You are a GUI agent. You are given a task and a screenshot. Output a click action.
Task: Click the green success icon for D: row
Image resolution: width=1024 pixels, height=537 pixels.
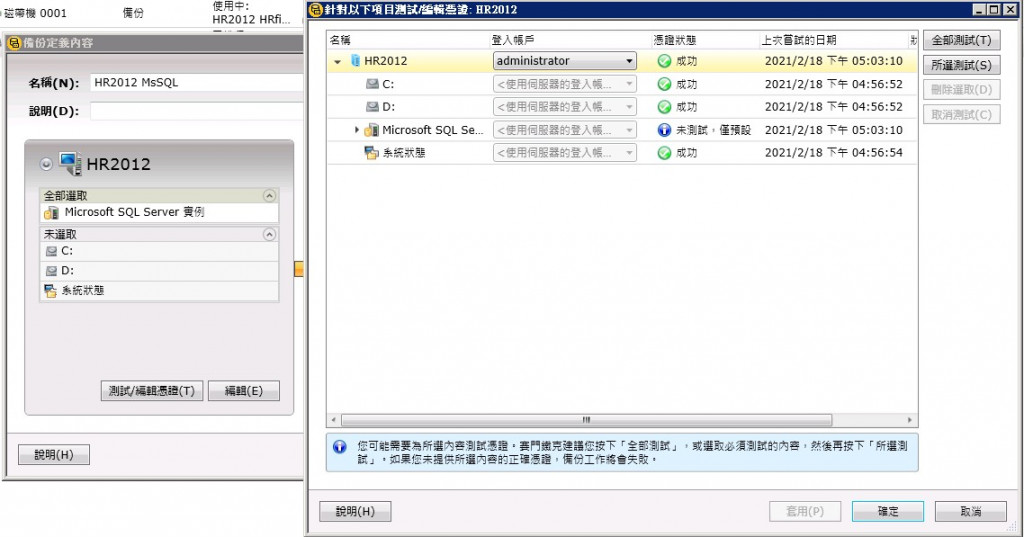(x=664, y=107)
